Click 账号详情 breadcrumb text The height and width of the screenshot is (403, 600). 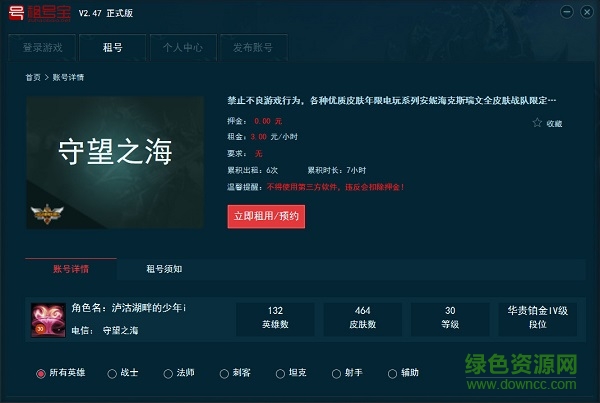[x=68, y=77]
